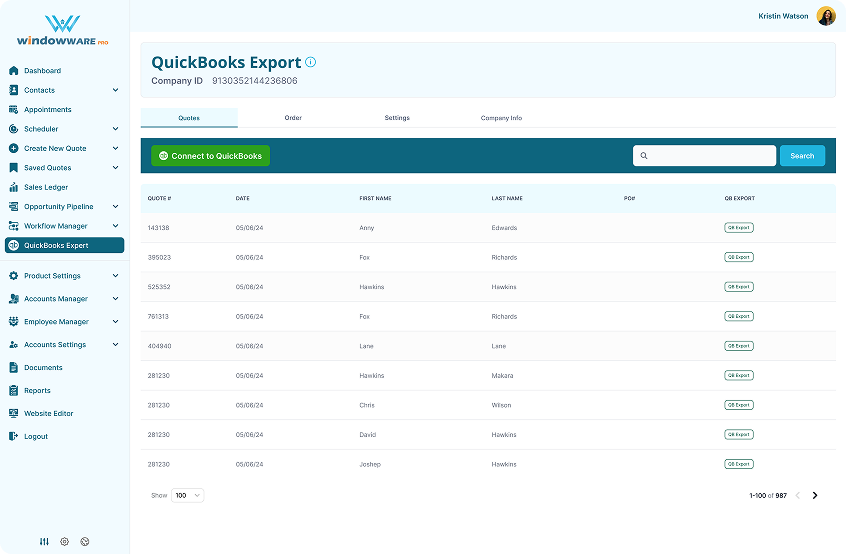Click the QuickBooks Export sidebar icon
Viewport: 846px width, 554px height.
tap(14, 245)
